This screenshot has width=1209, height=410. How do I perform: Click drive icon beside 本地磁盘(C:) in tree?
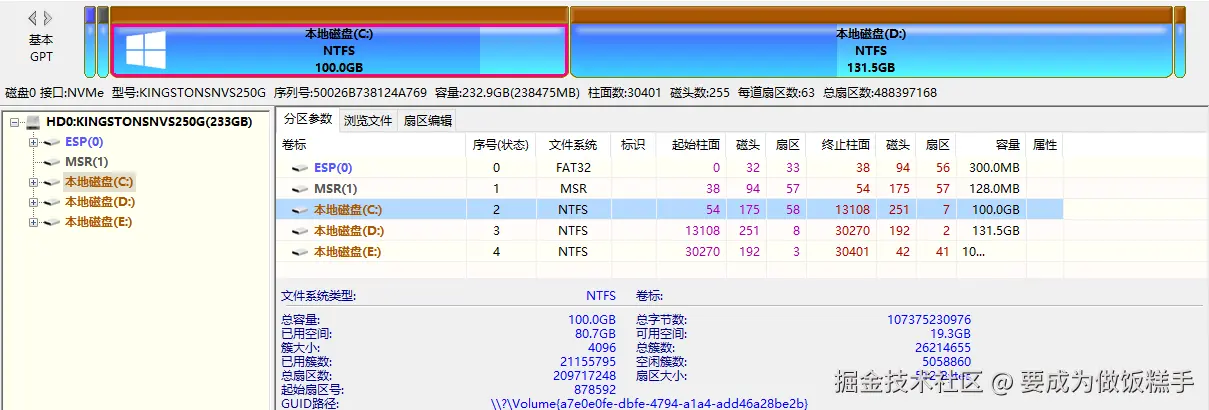(52, 182)
